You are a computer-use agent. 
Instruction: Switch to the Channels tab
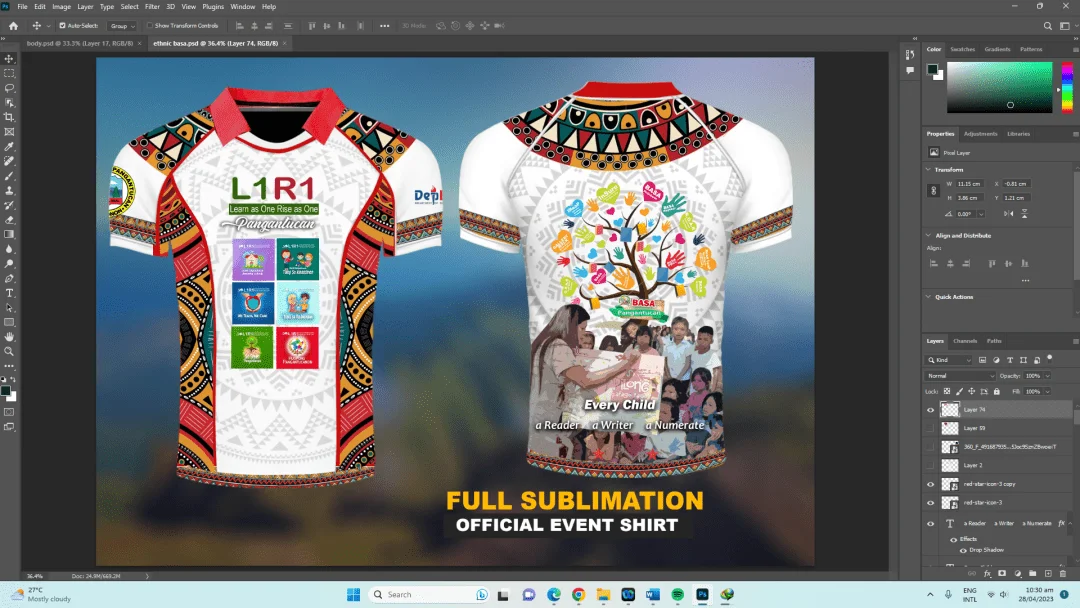click(965, 341)
